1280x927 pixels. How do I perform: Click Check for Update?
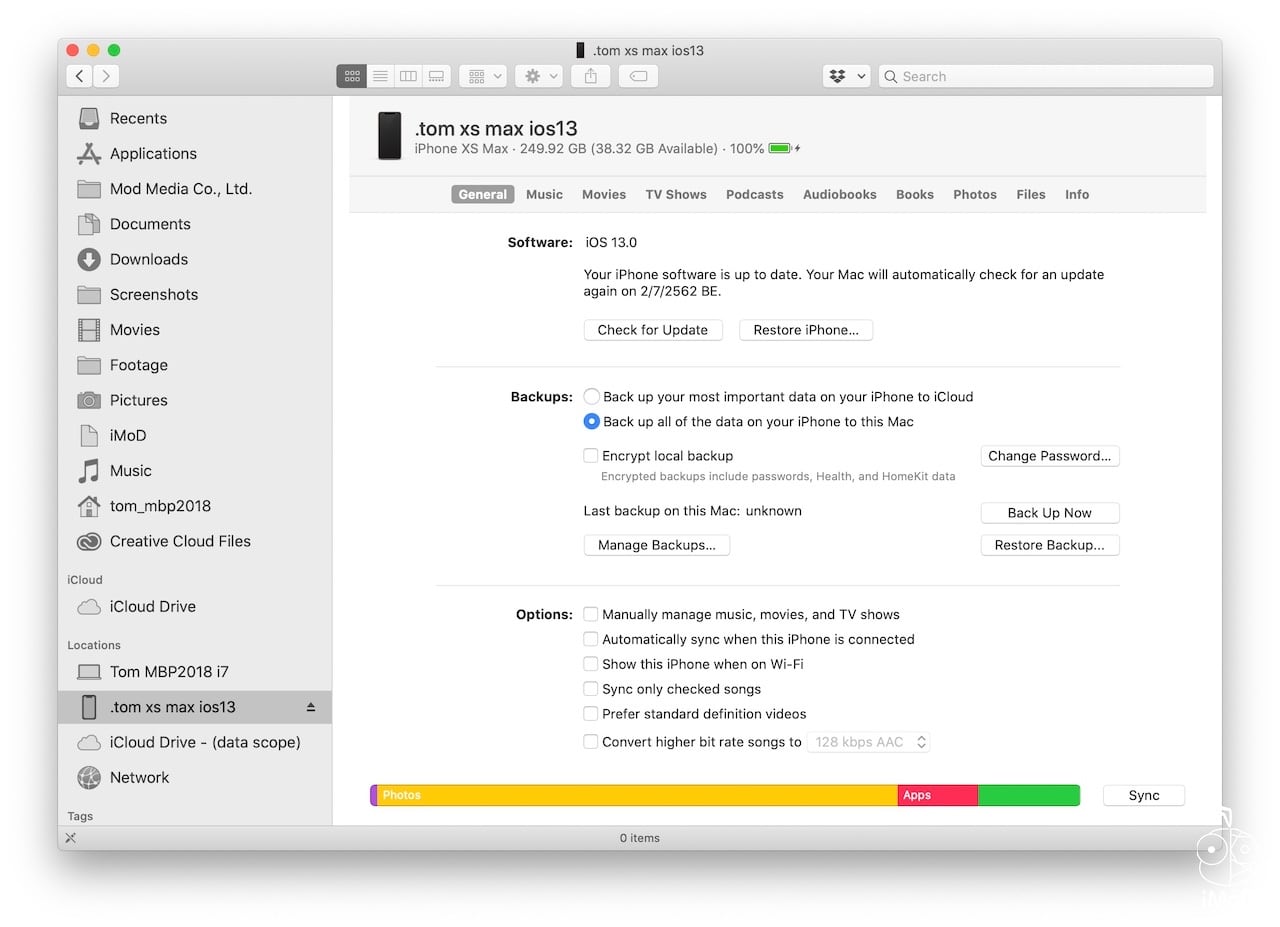click(x=653, y=329)
